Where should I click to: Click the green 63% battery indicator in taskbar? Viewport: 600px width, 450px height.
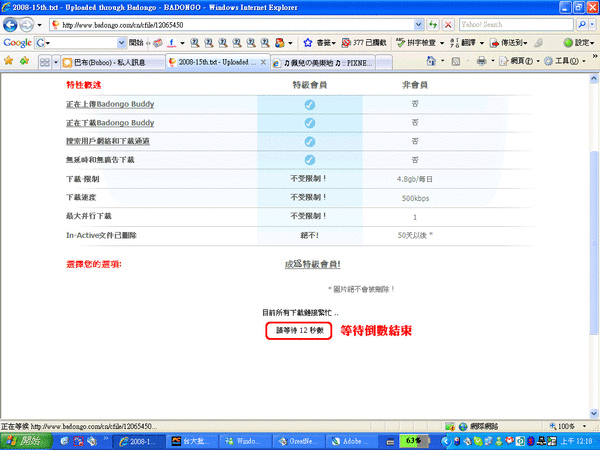coord(414,441)
